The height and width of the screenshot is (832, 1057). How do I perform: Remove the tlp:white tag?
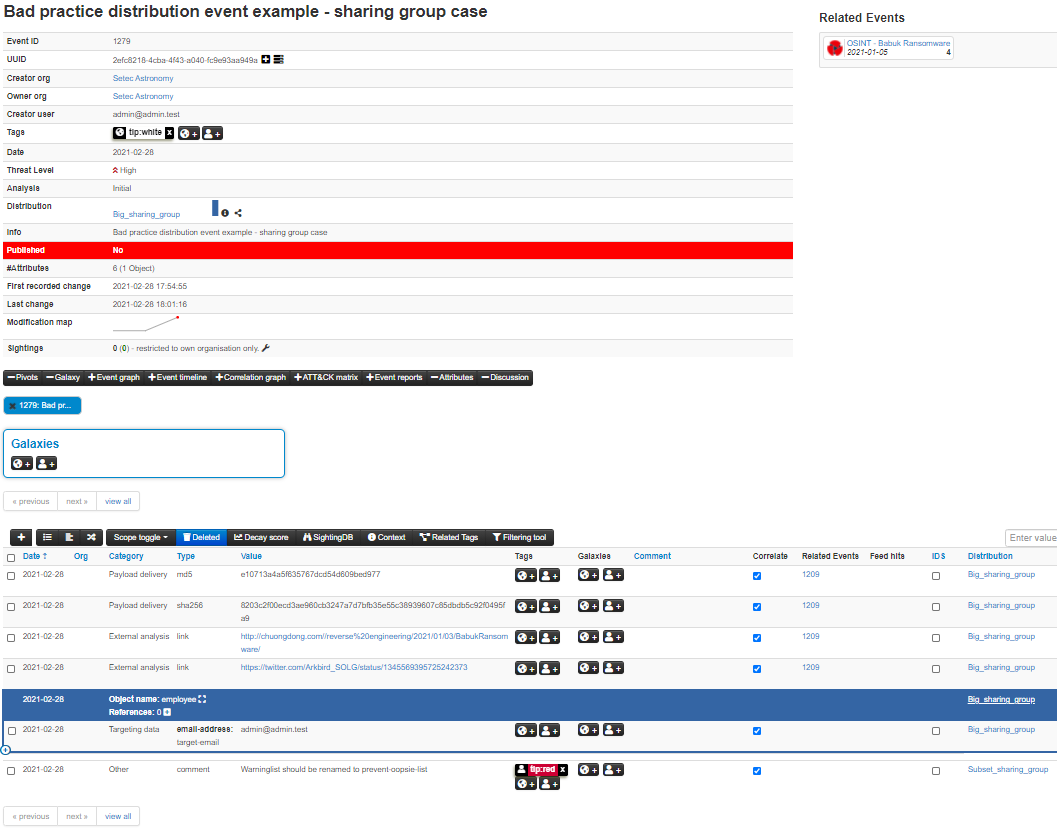[168, 131]
